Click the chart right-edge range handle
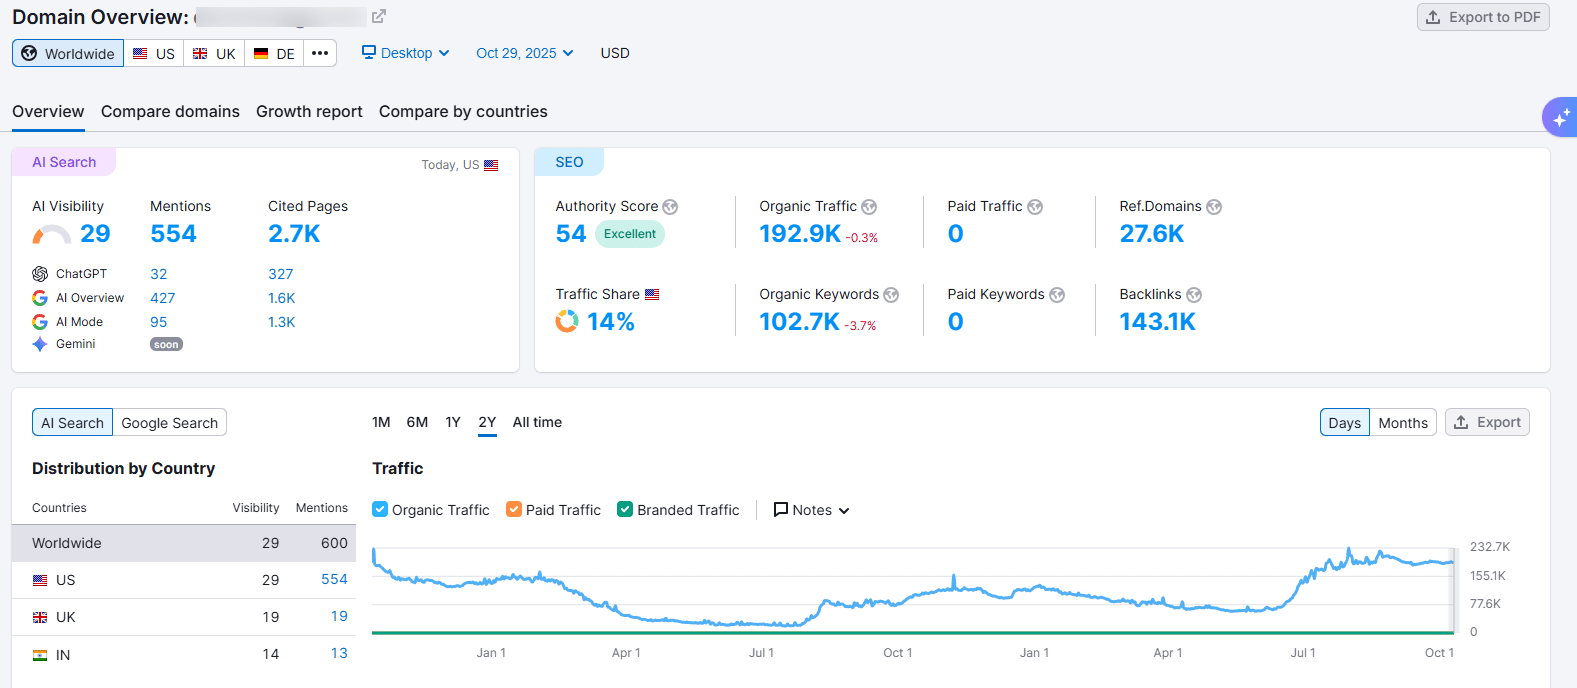Screen dimensions: 1577x688 [x=1455, y=590]
